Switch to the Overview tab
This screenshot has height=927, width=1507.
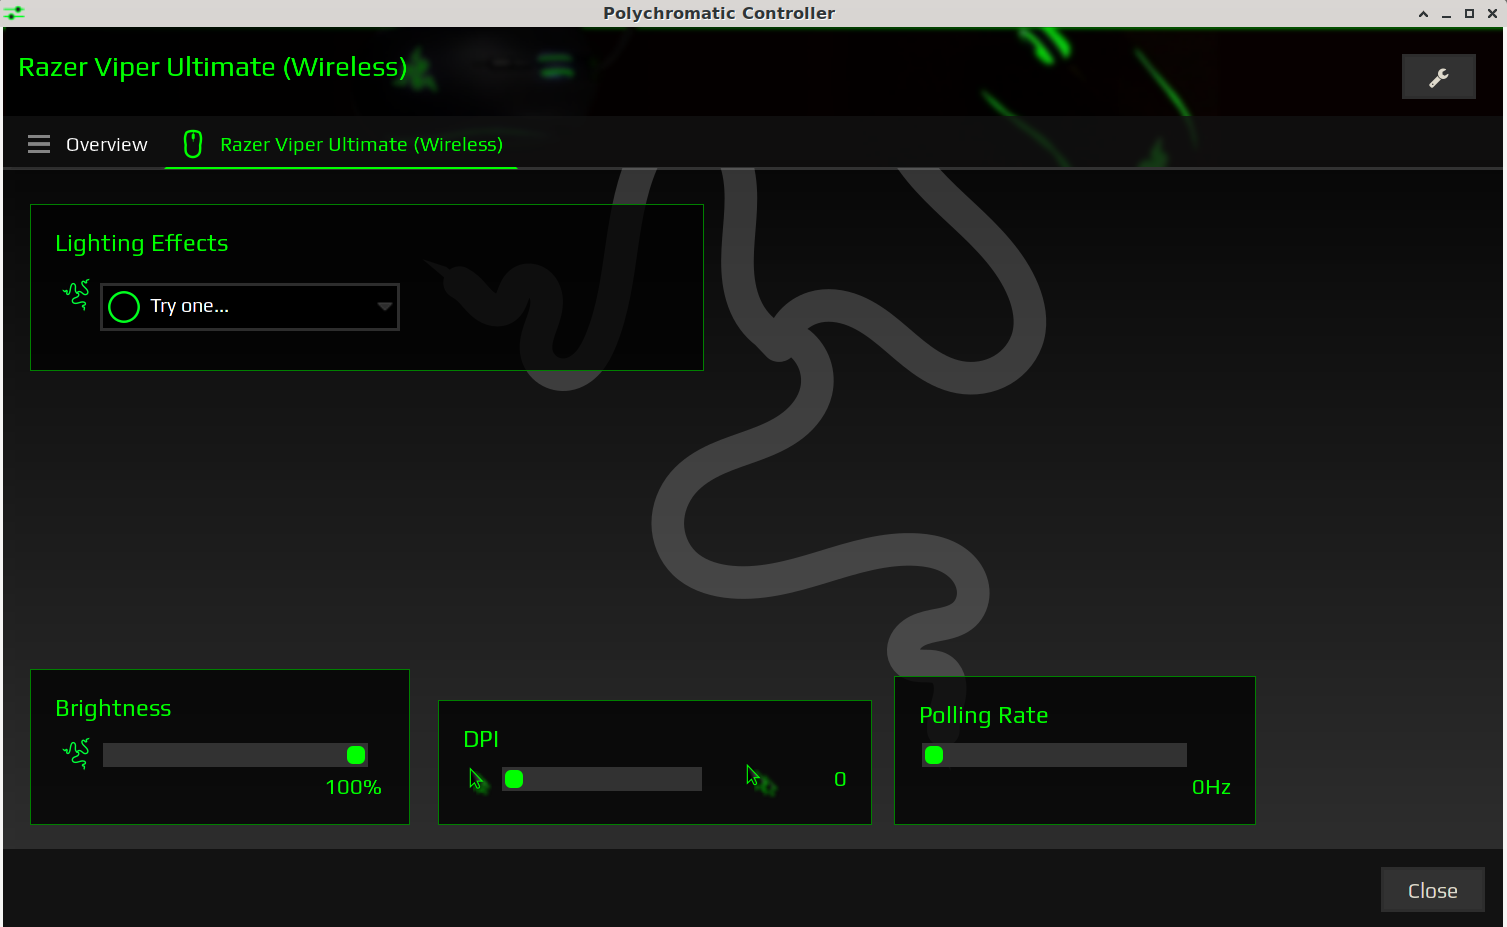pos(88,144)
